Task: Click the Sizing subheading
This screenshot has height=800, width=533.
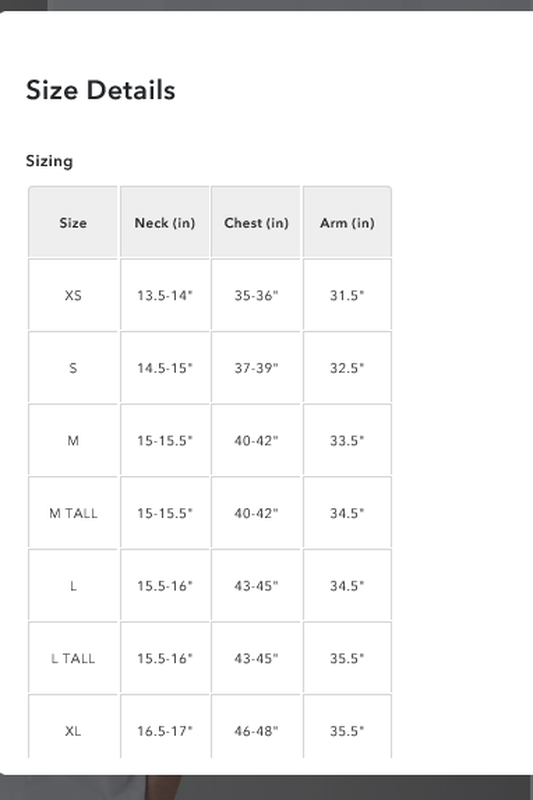Action: point(49,161)
